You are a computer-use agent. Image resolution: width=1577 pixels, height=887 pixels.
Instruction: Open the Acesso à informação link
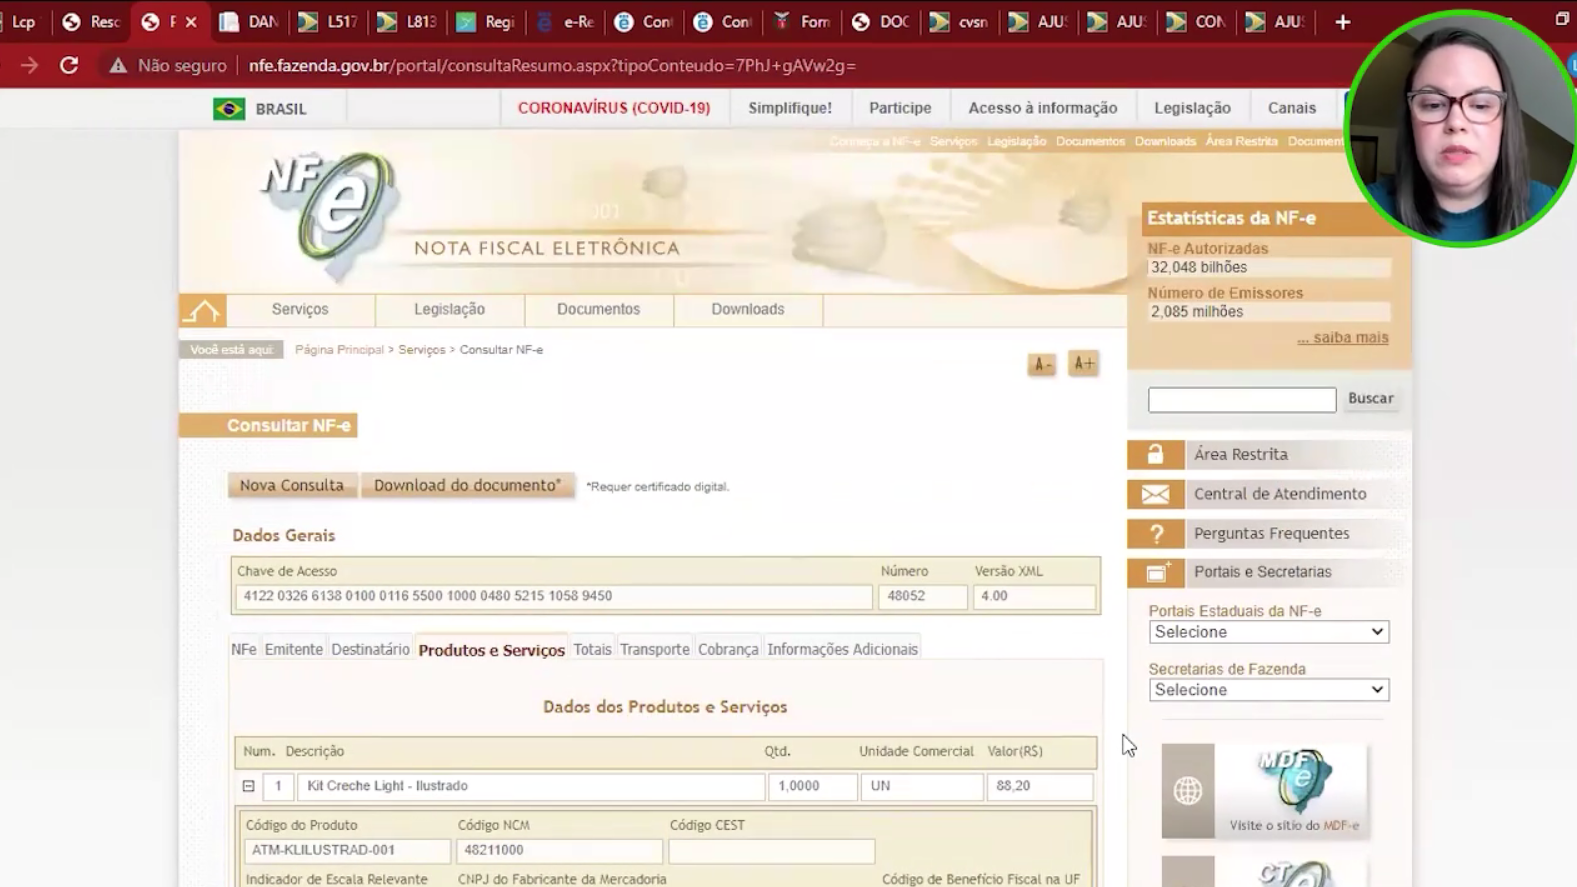(1043, 108)
